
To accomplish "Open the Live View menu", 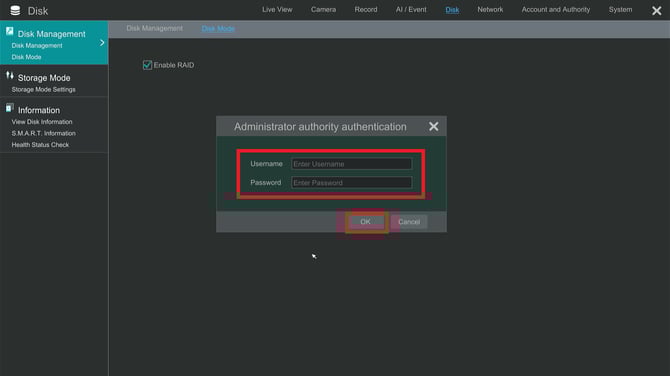I will [x=277, y=9].
